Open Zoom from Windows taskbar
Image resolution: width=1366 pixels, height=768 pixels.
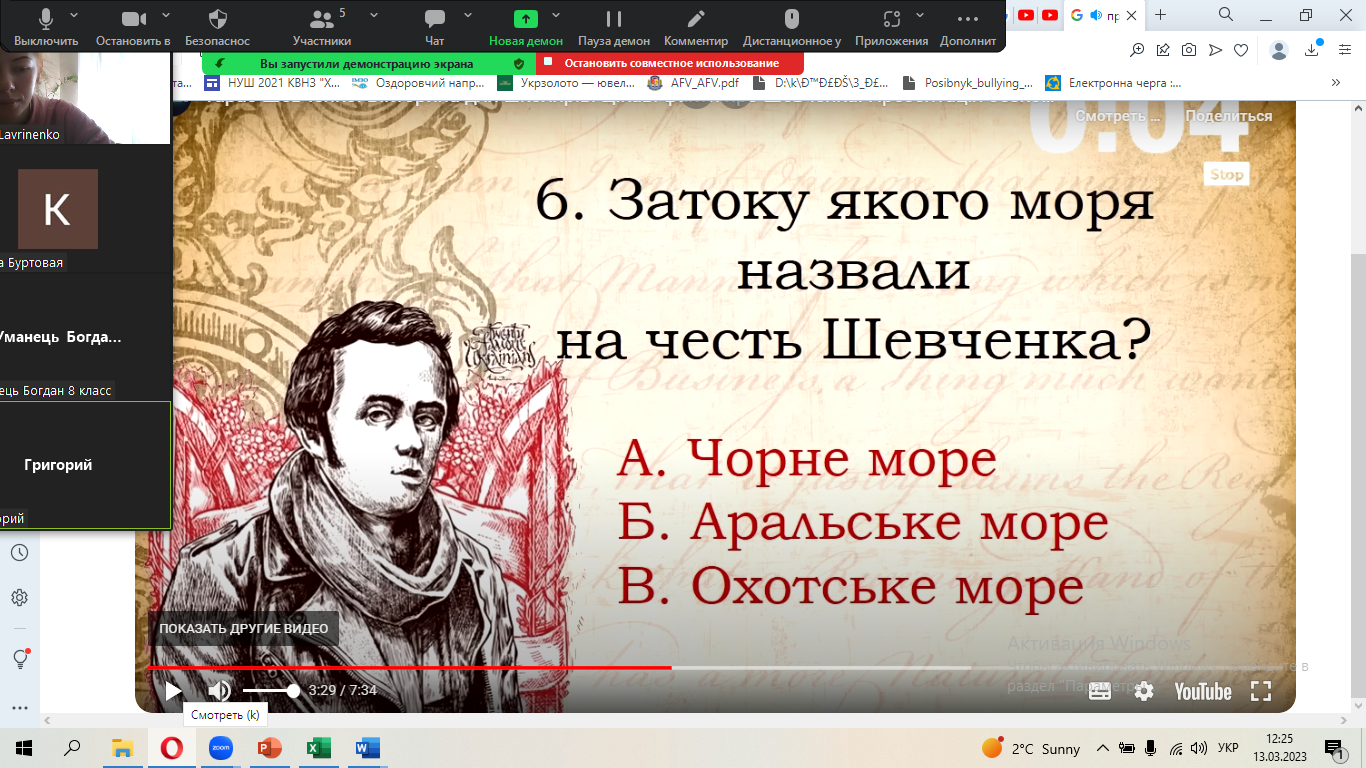pos(221,747)
